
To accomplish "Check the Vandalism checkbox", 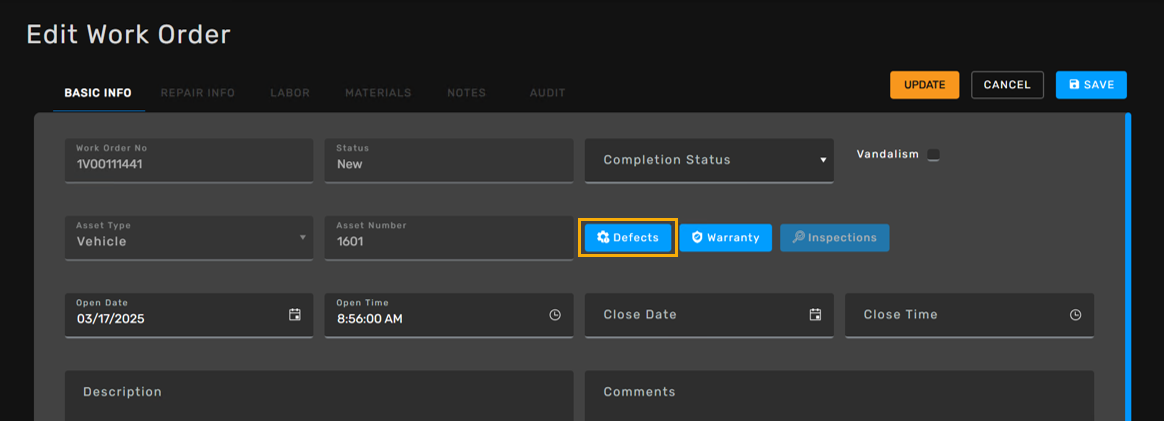I will [934, 154].
